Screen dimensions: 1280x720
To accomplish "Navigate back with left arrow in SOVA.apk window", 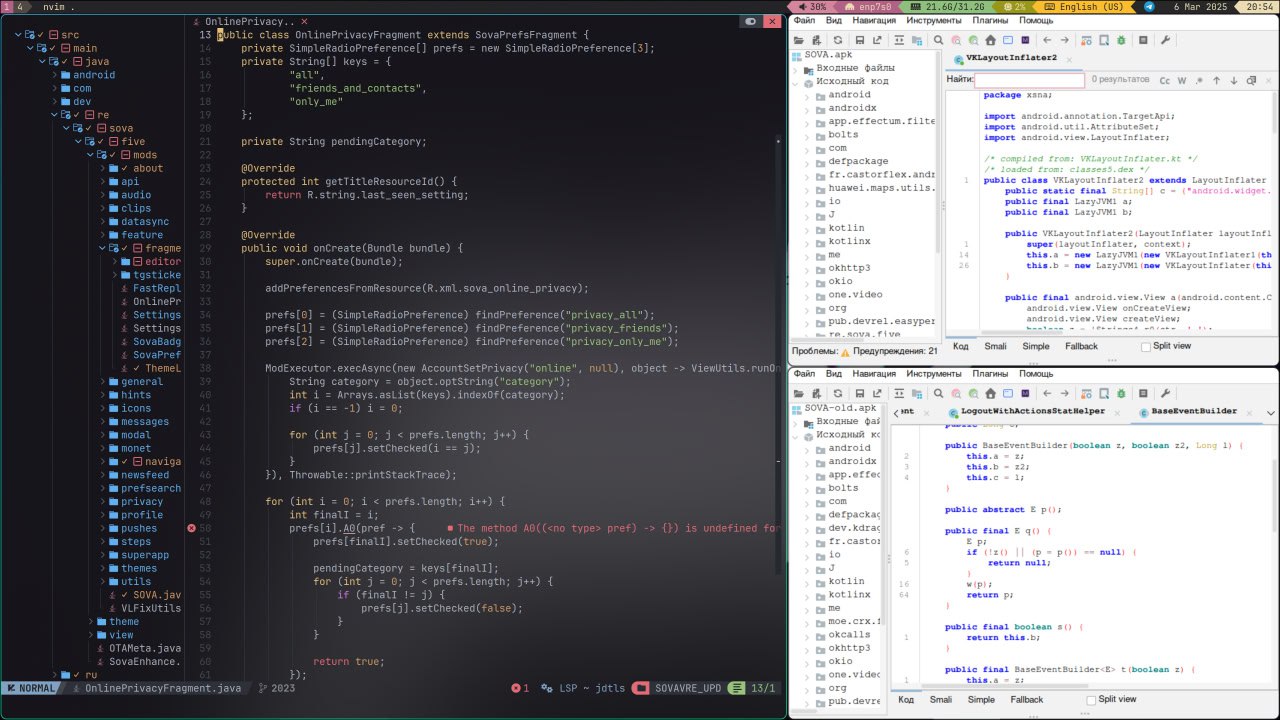I will pos(1047,40).
